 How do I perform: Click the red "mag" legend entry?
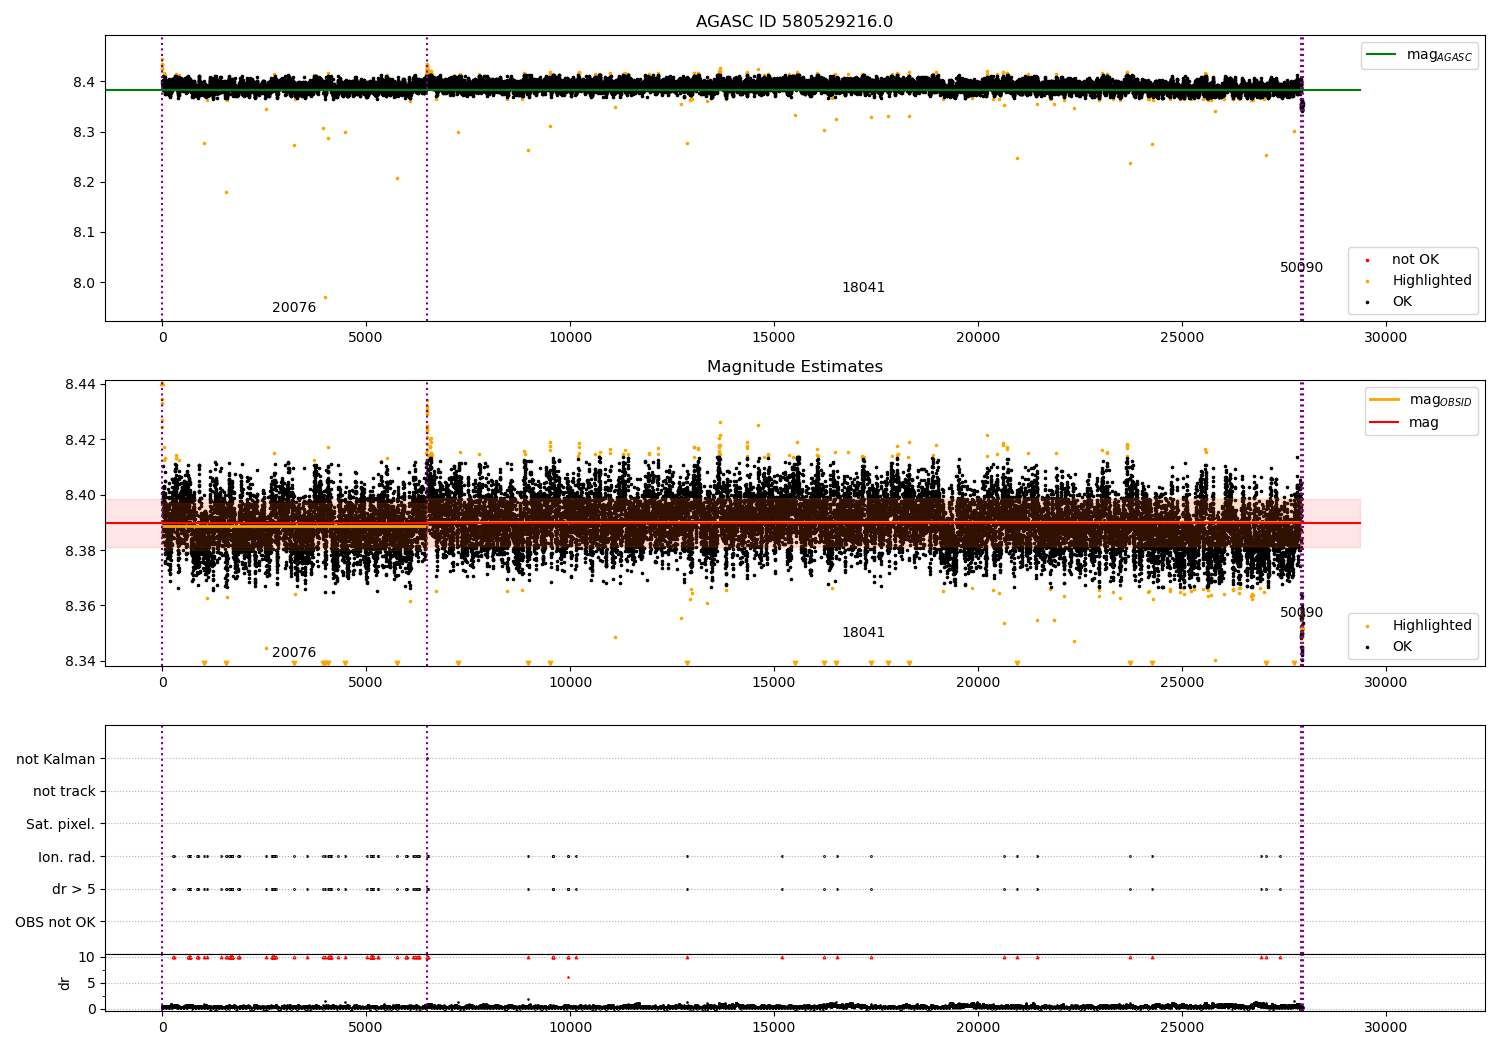[x=1404, y=423]
